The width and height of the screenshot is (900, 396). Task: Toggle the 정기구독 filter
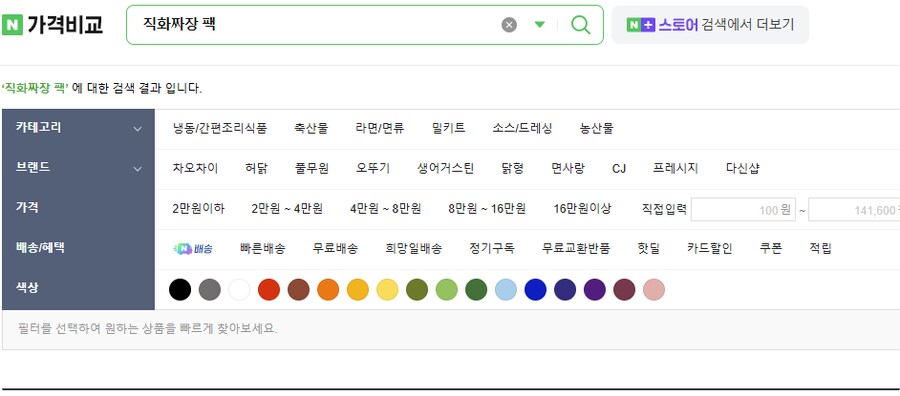click(x=492, y=249)
